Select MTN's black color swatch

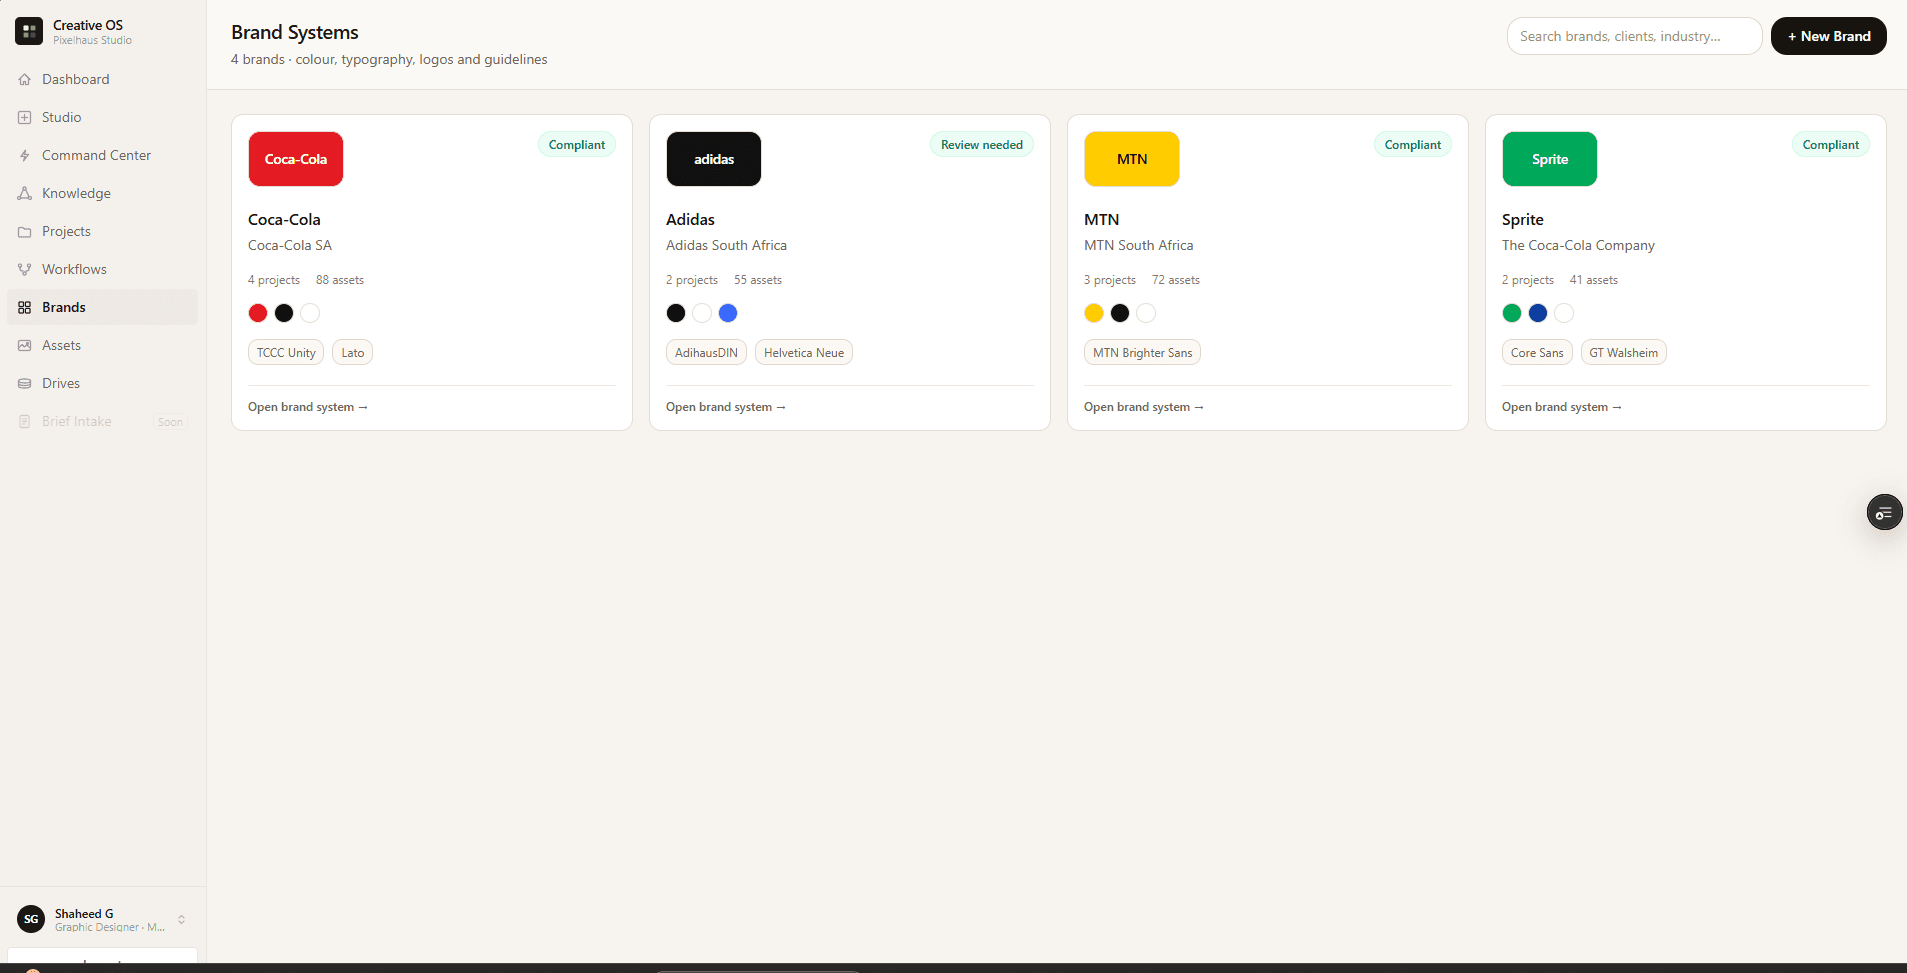1120,313
